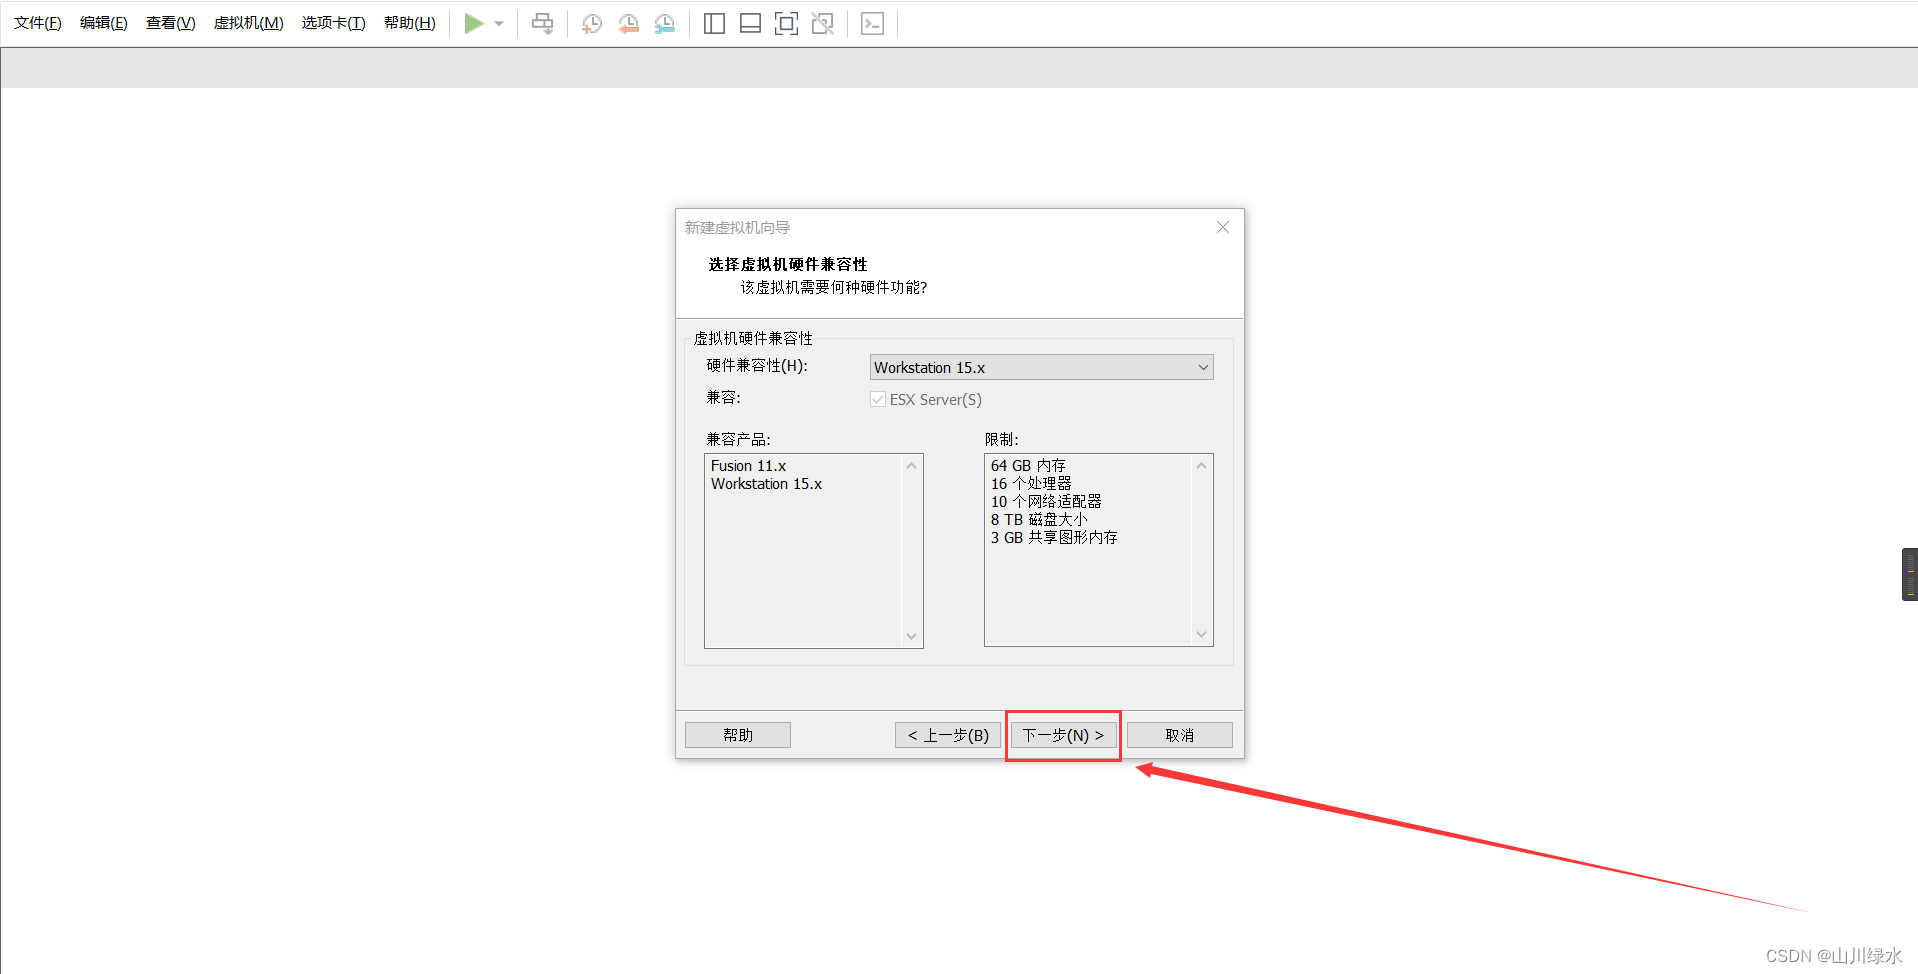Open the 编辑(E) menu
This screenshot has width=1918, height=974.
click(x=104, y=23)
